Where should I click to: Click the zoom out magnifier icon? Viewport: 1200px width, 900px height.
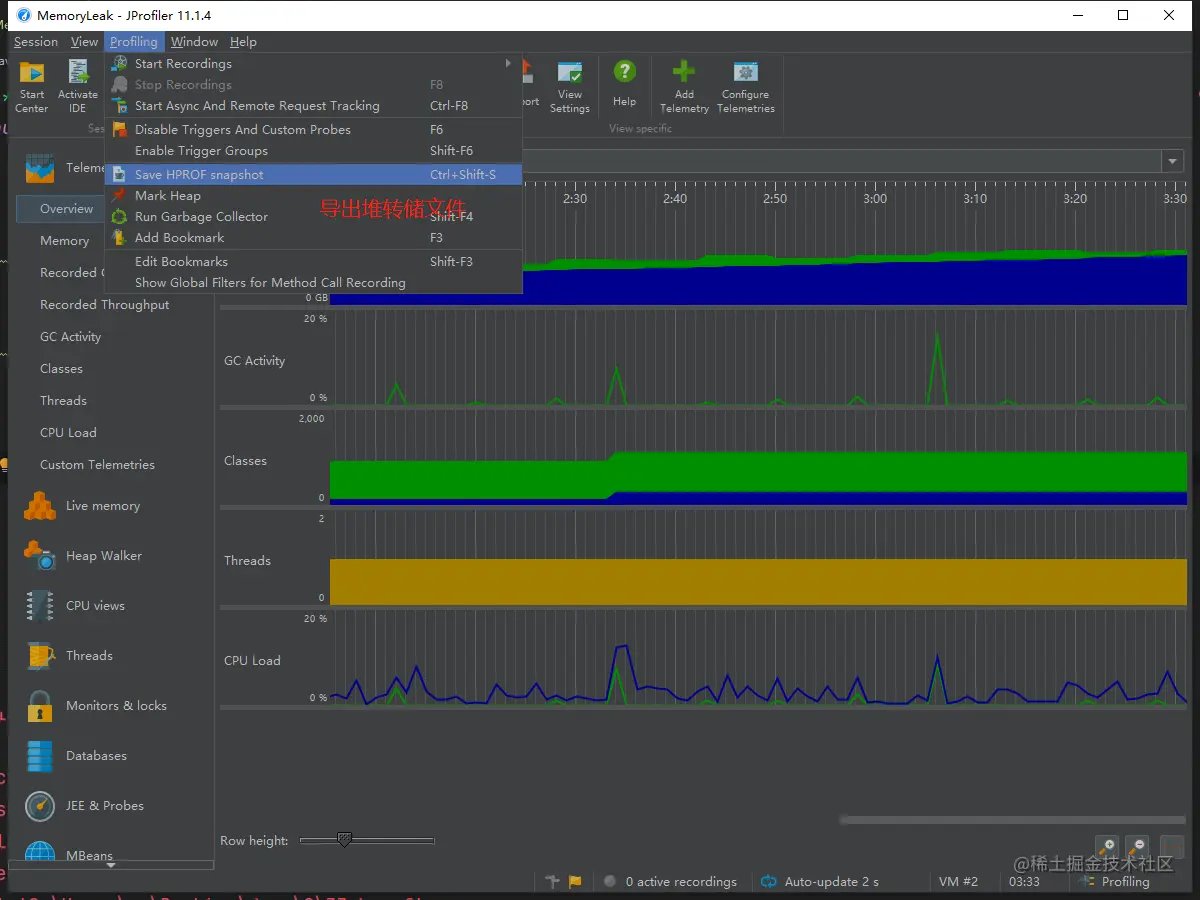click(x=1137, y=846)
